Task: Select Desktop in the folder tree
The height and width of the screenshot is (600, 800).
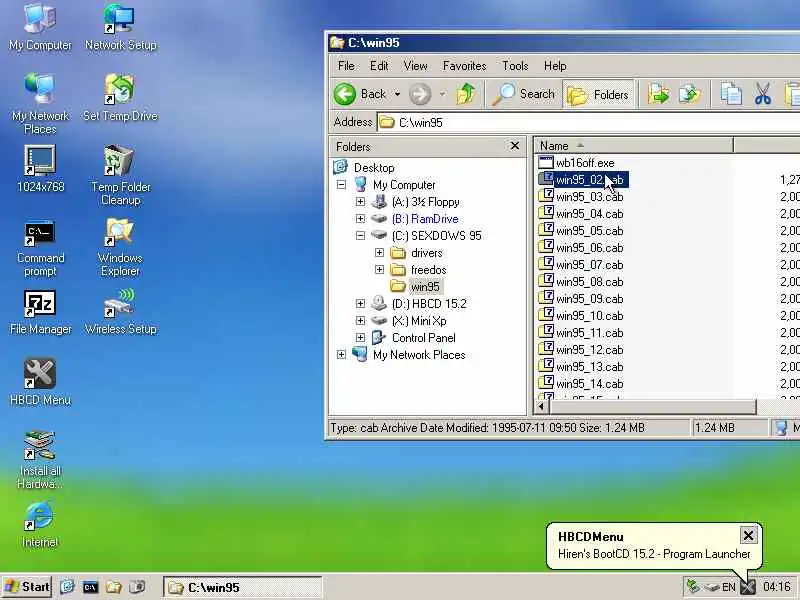Action: [x=374, y=167]
